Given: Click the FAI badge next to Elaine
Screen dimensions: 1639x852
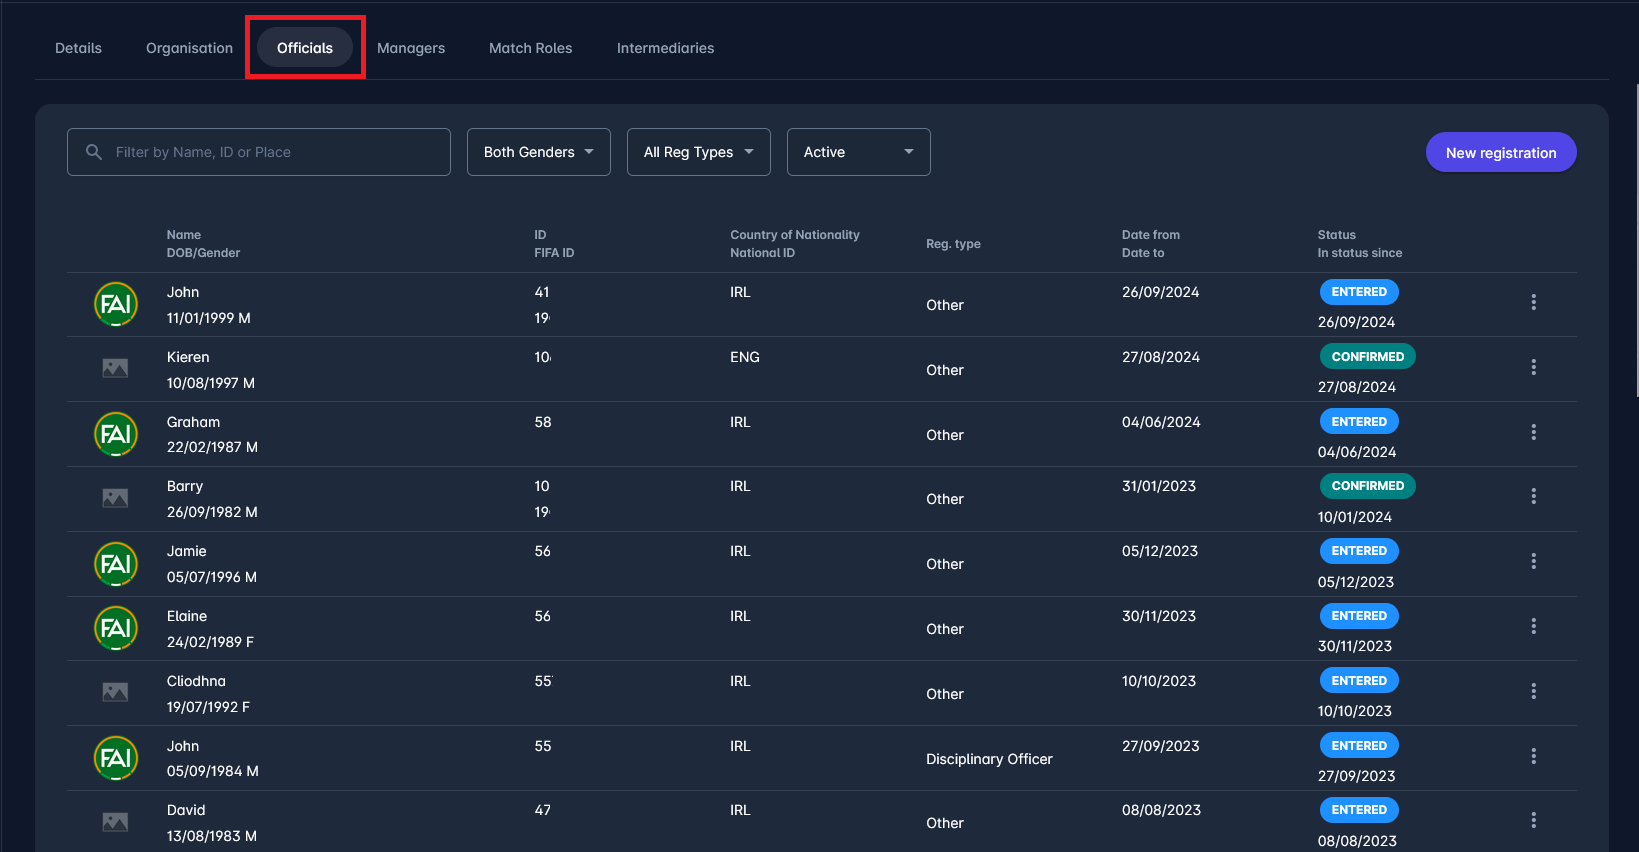Looking at the screenshot, I should pyautogui.click(x=116, y=628).
